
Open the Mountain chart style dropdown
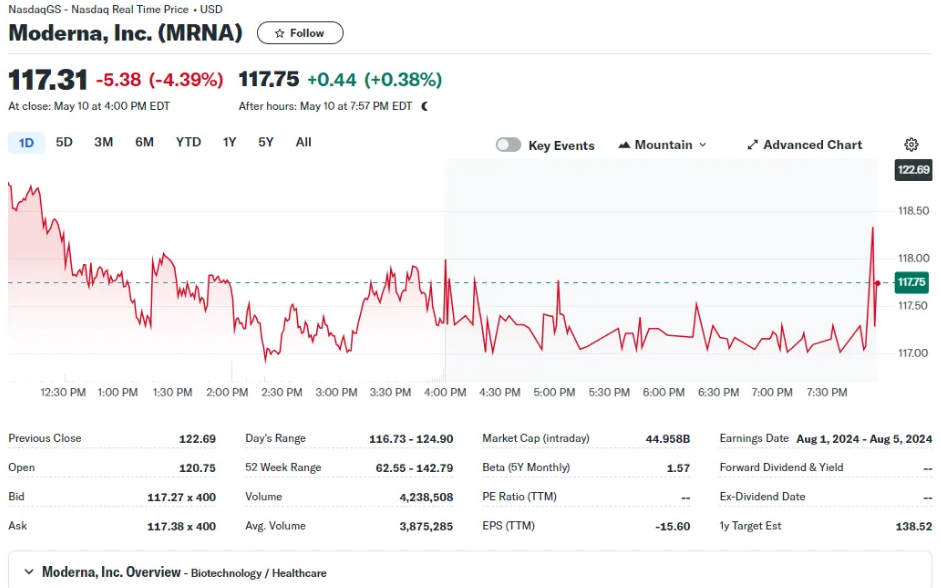tap(663, 145)
